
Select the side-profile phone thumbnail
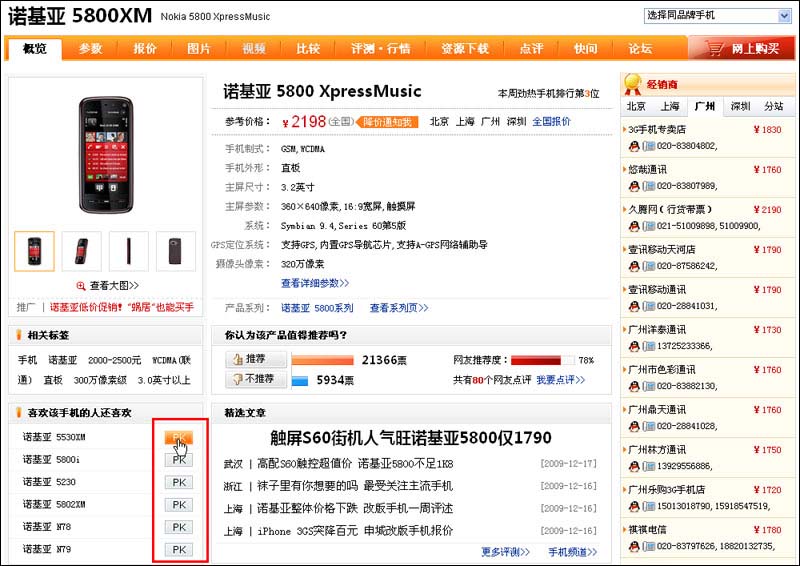tap(129, 251)
